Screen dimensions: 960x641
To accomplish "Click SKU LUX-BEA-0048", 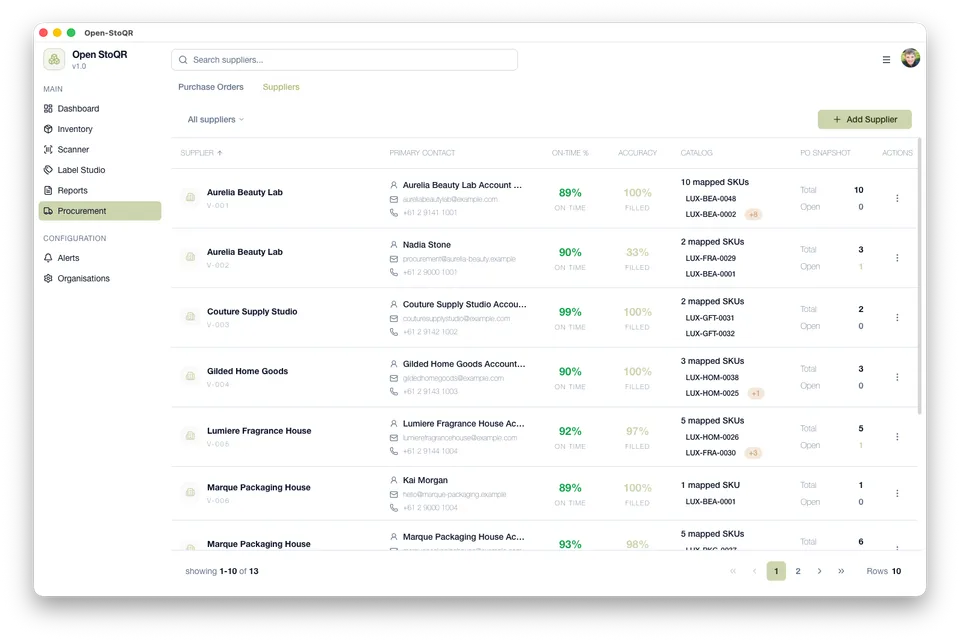I will pos(710,199).
